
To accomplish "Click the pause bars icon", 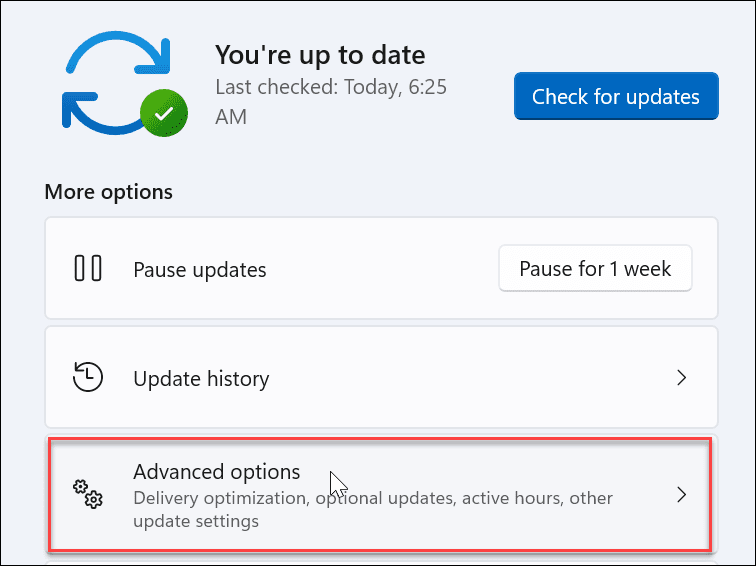I will (88, 269).
